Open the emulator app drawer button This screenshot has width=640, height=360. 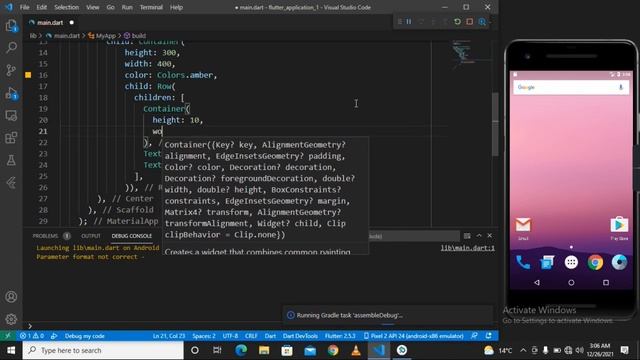point(571,262)
